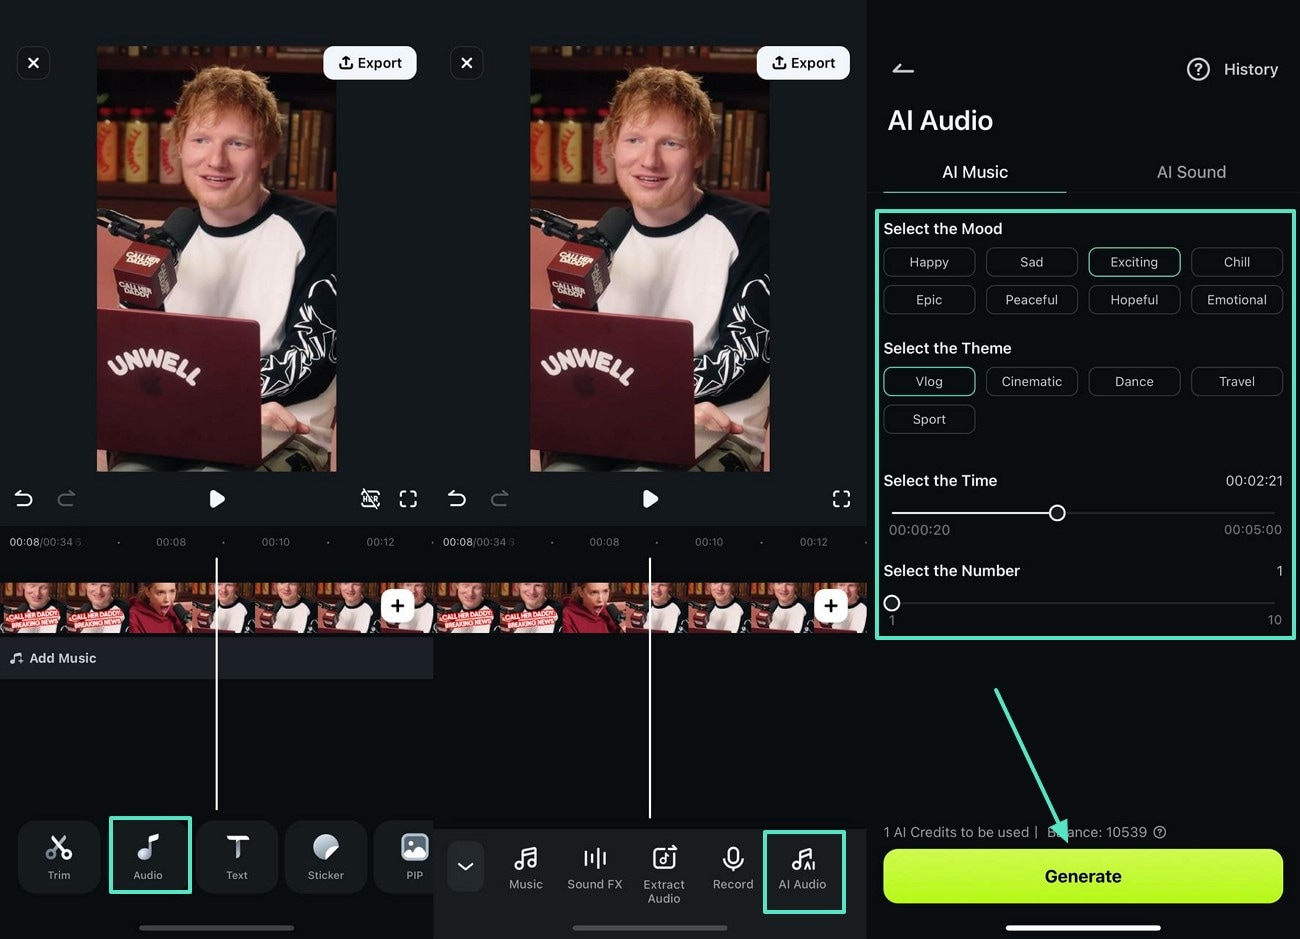1300x939 pixels.
Task: Click the Select the Number slider handle
Action: [892, 603]
